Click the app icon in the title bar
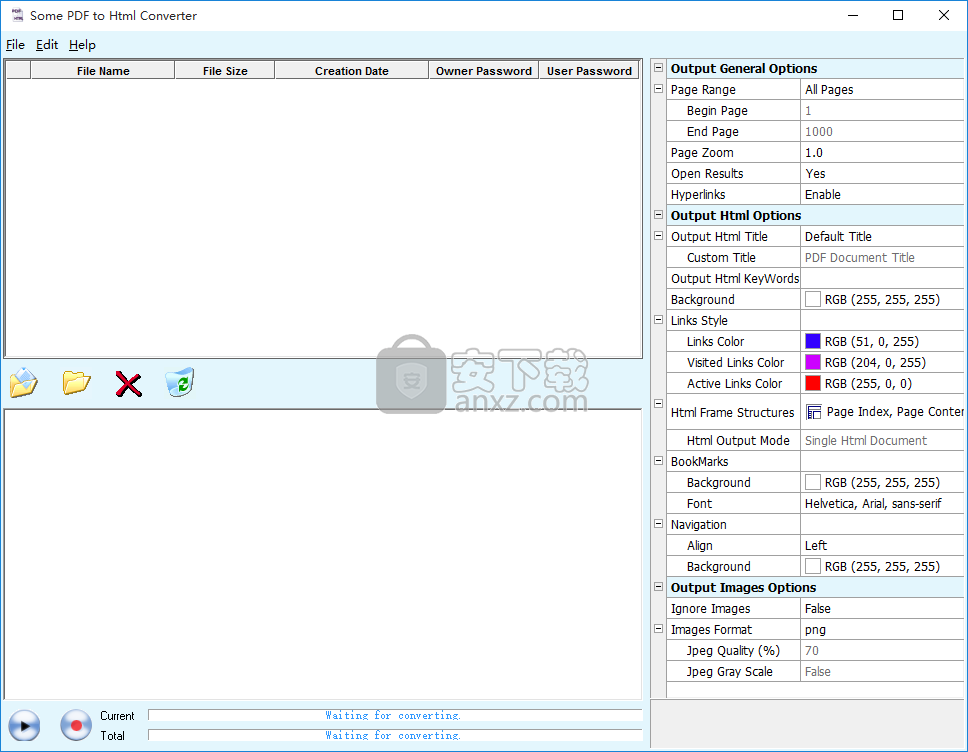Viewport: 968px width, 752px height. [x=17, y=15]
